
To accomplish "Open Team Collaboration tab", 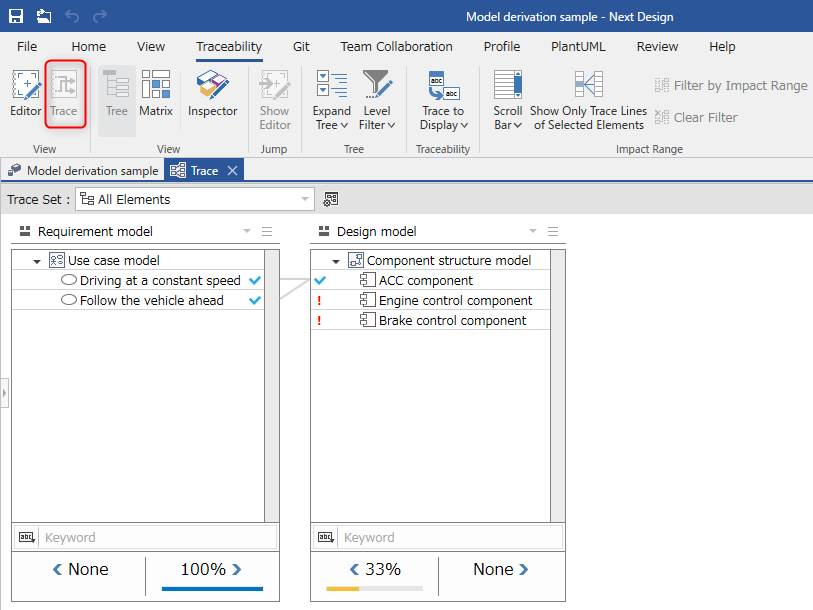I will [x=397, y=47].
